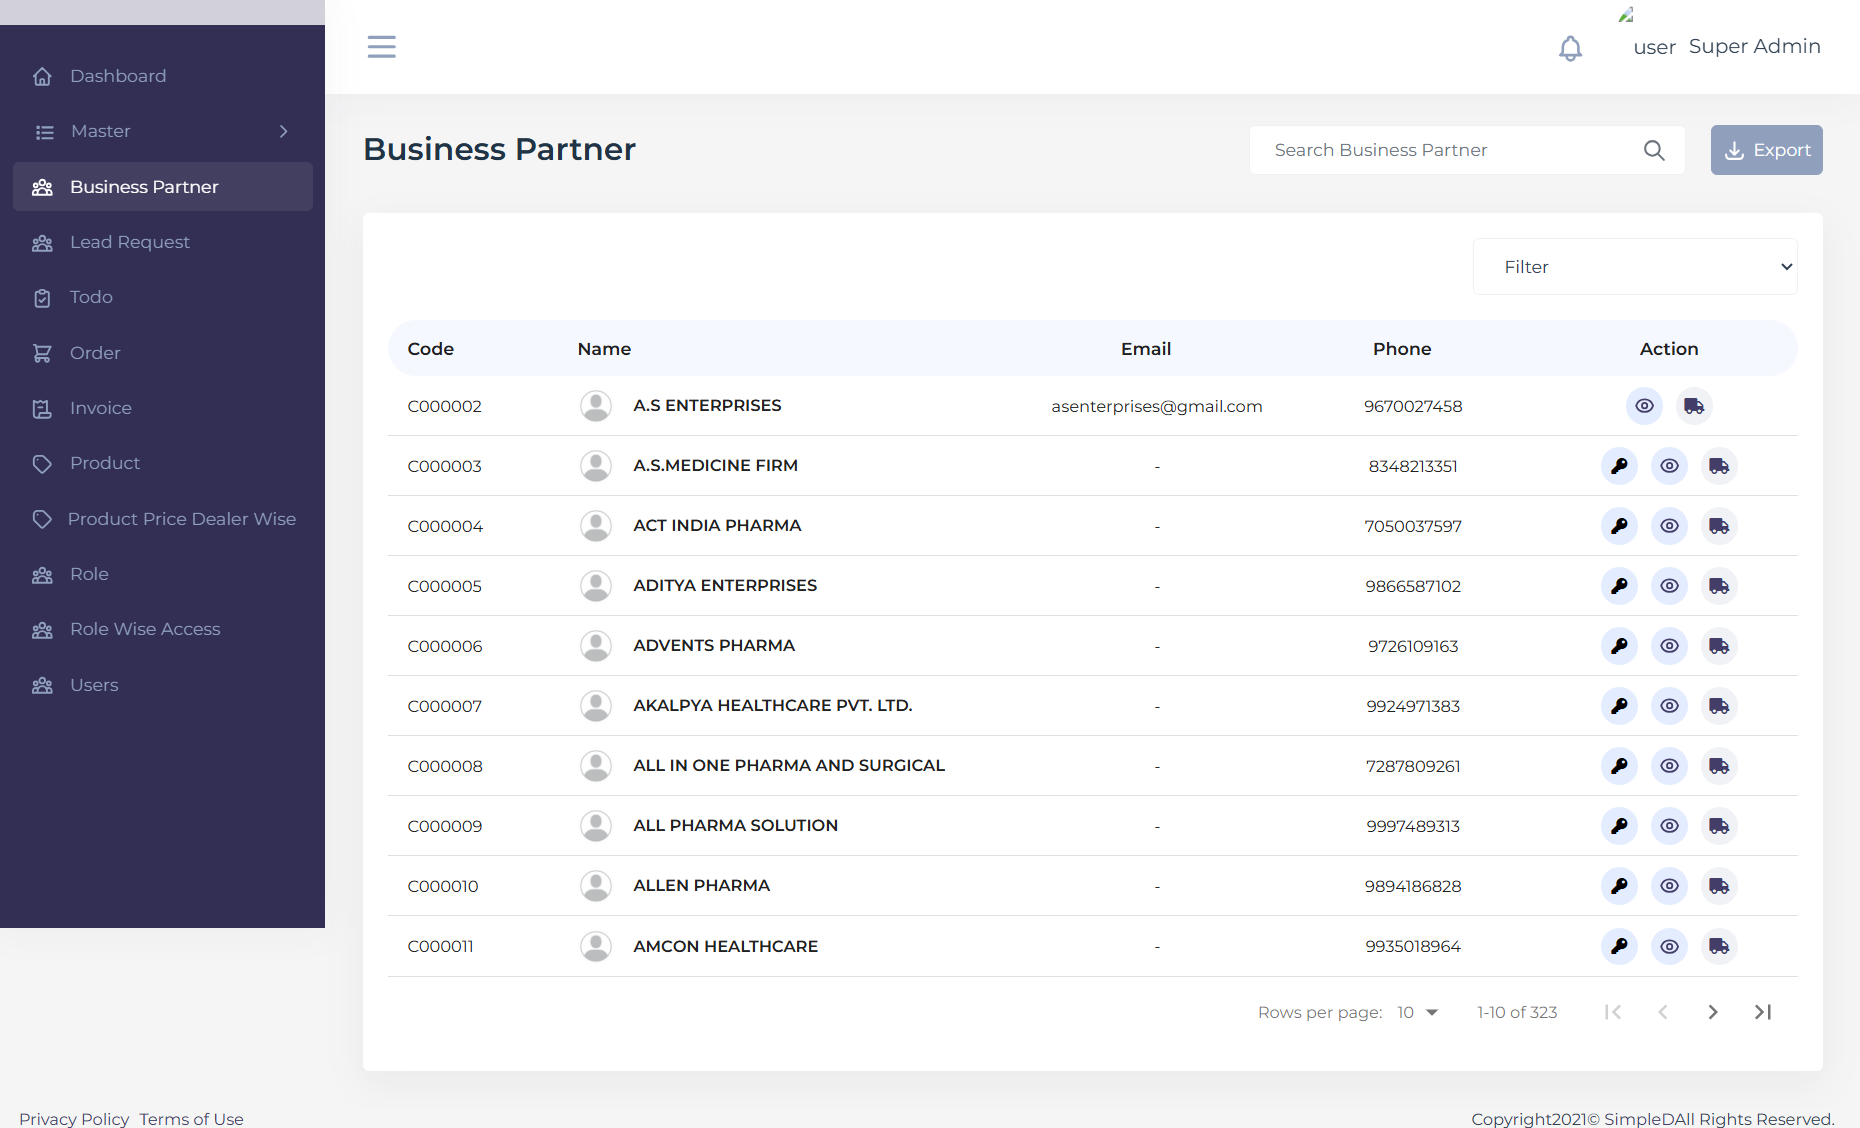Click key icon for ALL PHARMA SOLUTION
The image size is (1860, 1128).
(1619, 826)
